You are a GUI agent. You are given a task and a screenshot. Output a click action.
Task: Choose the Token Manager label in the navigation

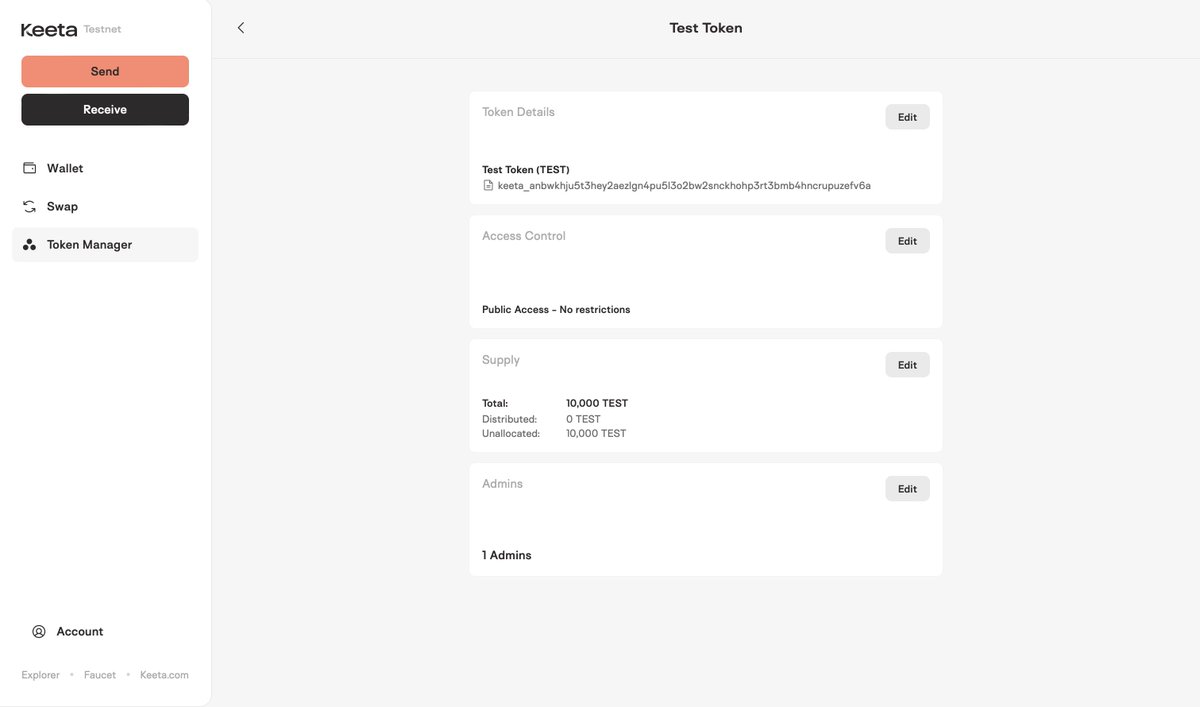click(x=89, y=245)
